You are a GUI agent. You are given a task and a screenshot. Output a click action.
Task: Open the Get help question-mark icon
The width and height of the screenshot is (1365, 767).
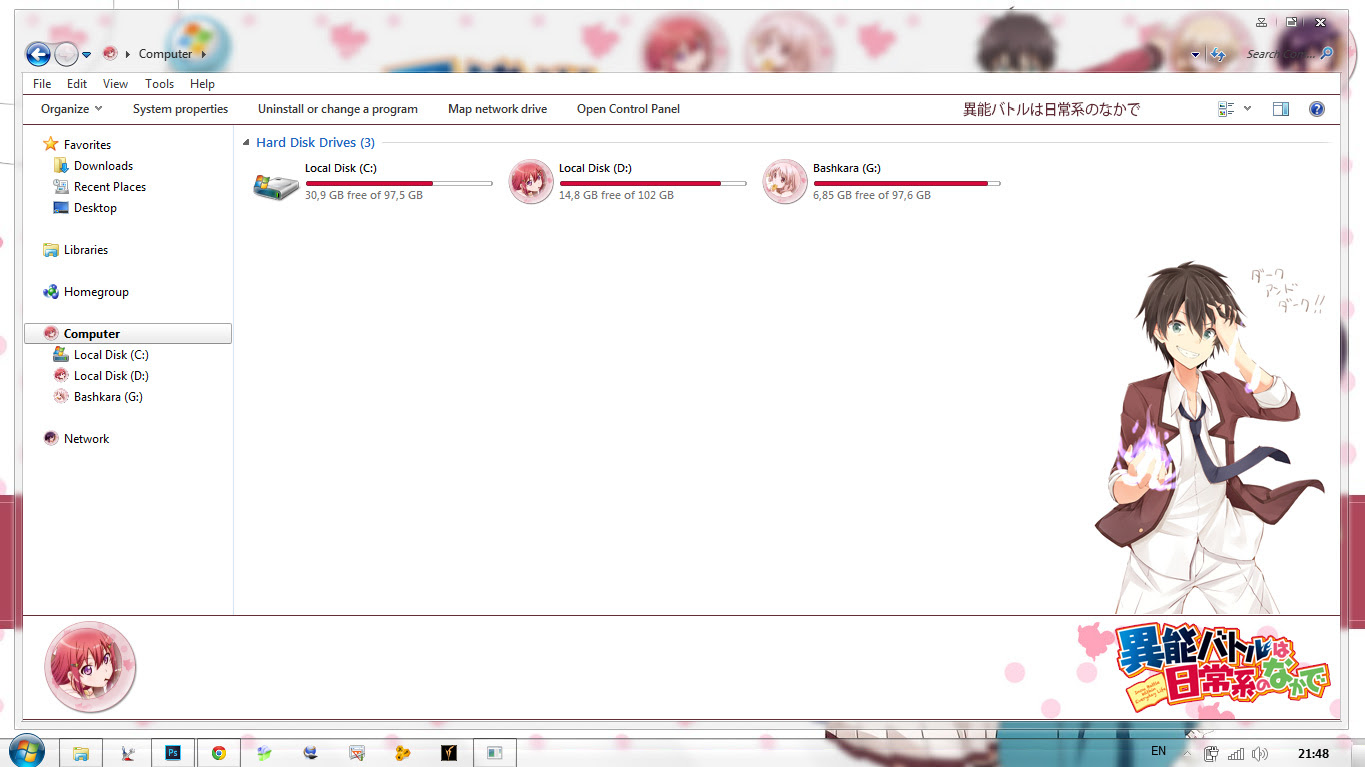tap(1317, 109)
